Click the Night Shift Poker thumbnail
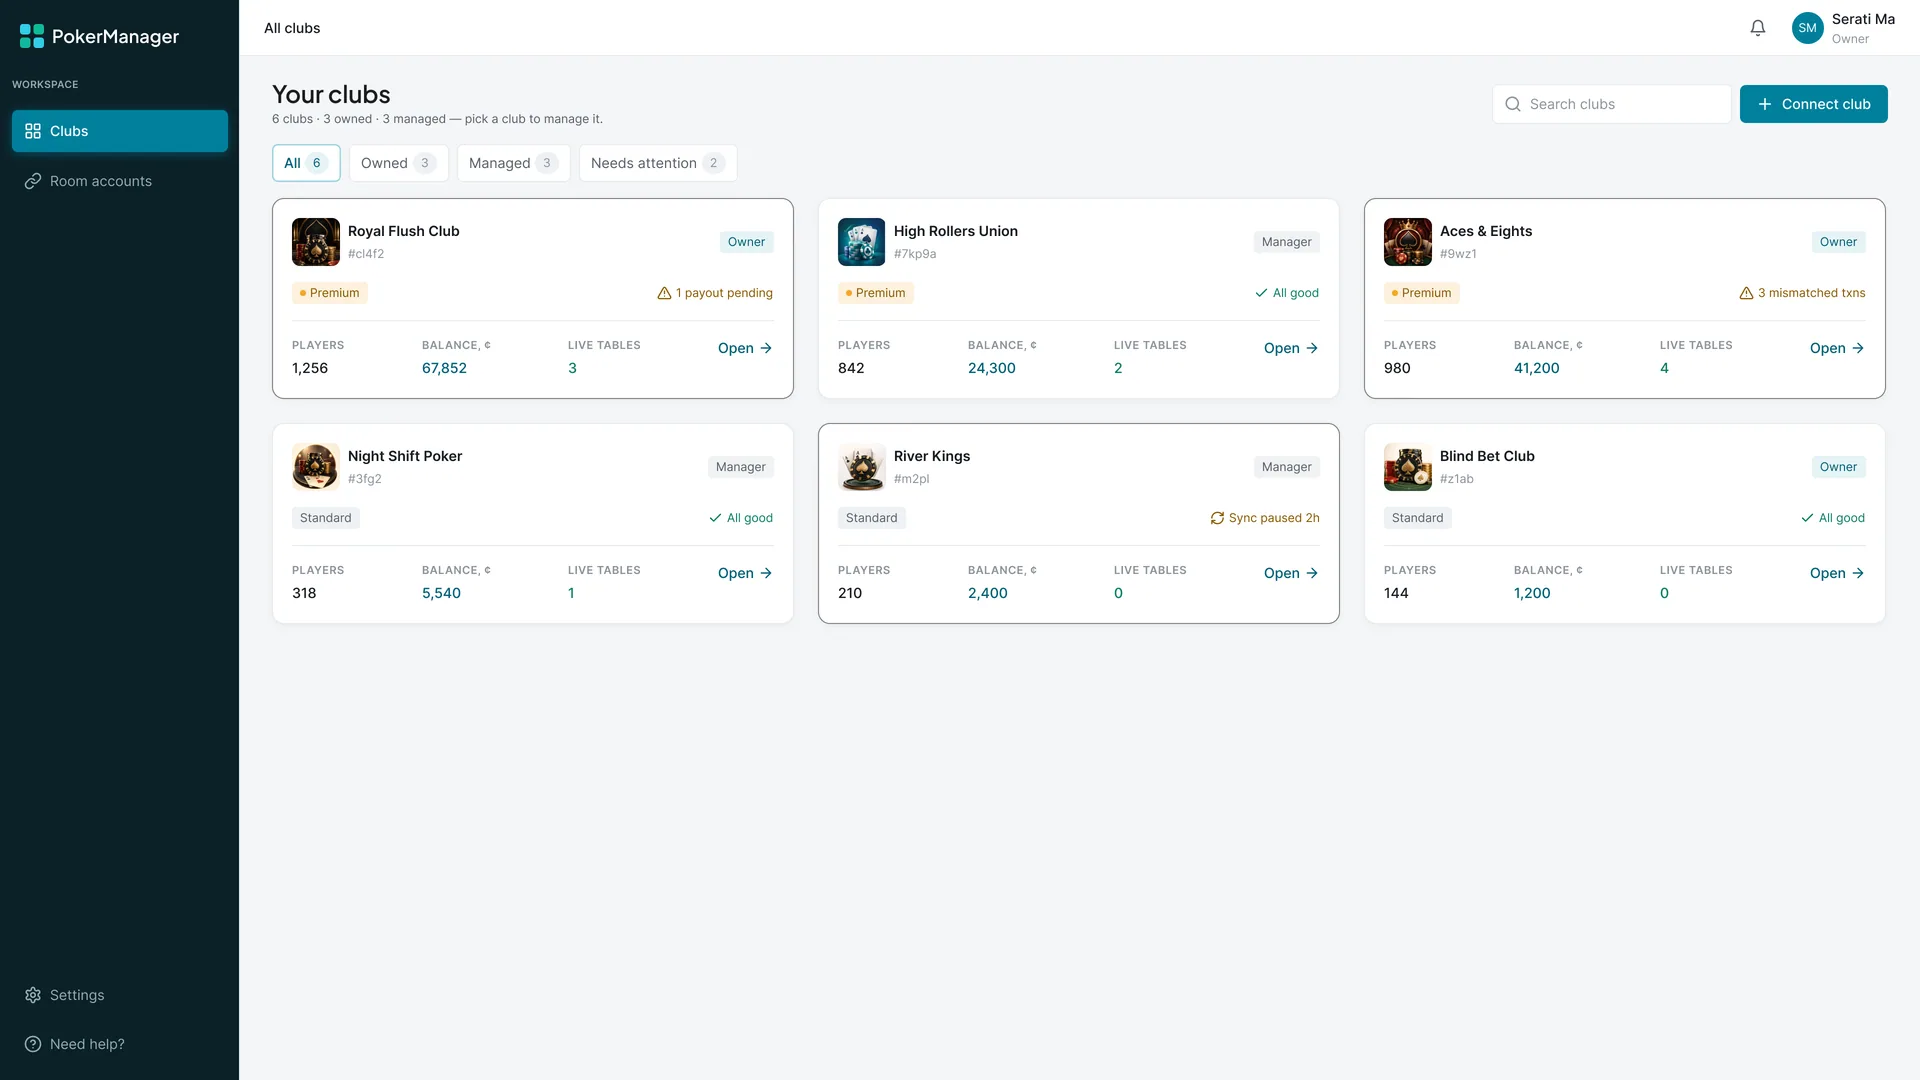The height and width of the screenshot is (1080, 1920). (316, 467)
